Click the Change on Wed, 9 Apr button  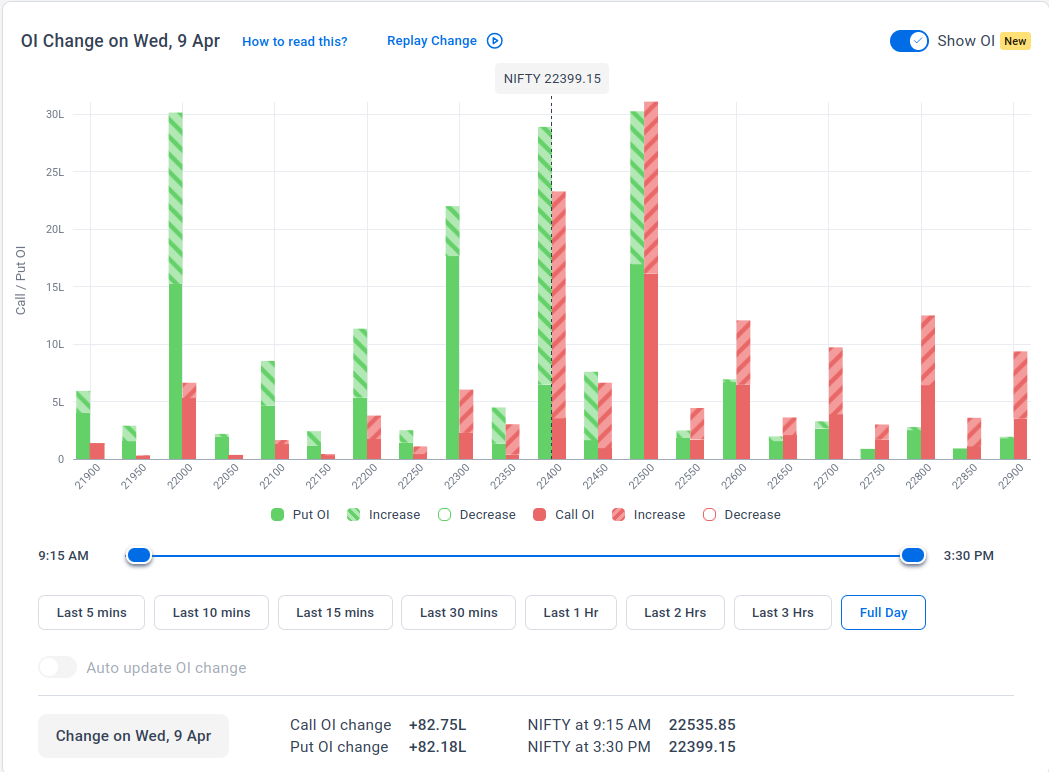(x=133, y=736)
